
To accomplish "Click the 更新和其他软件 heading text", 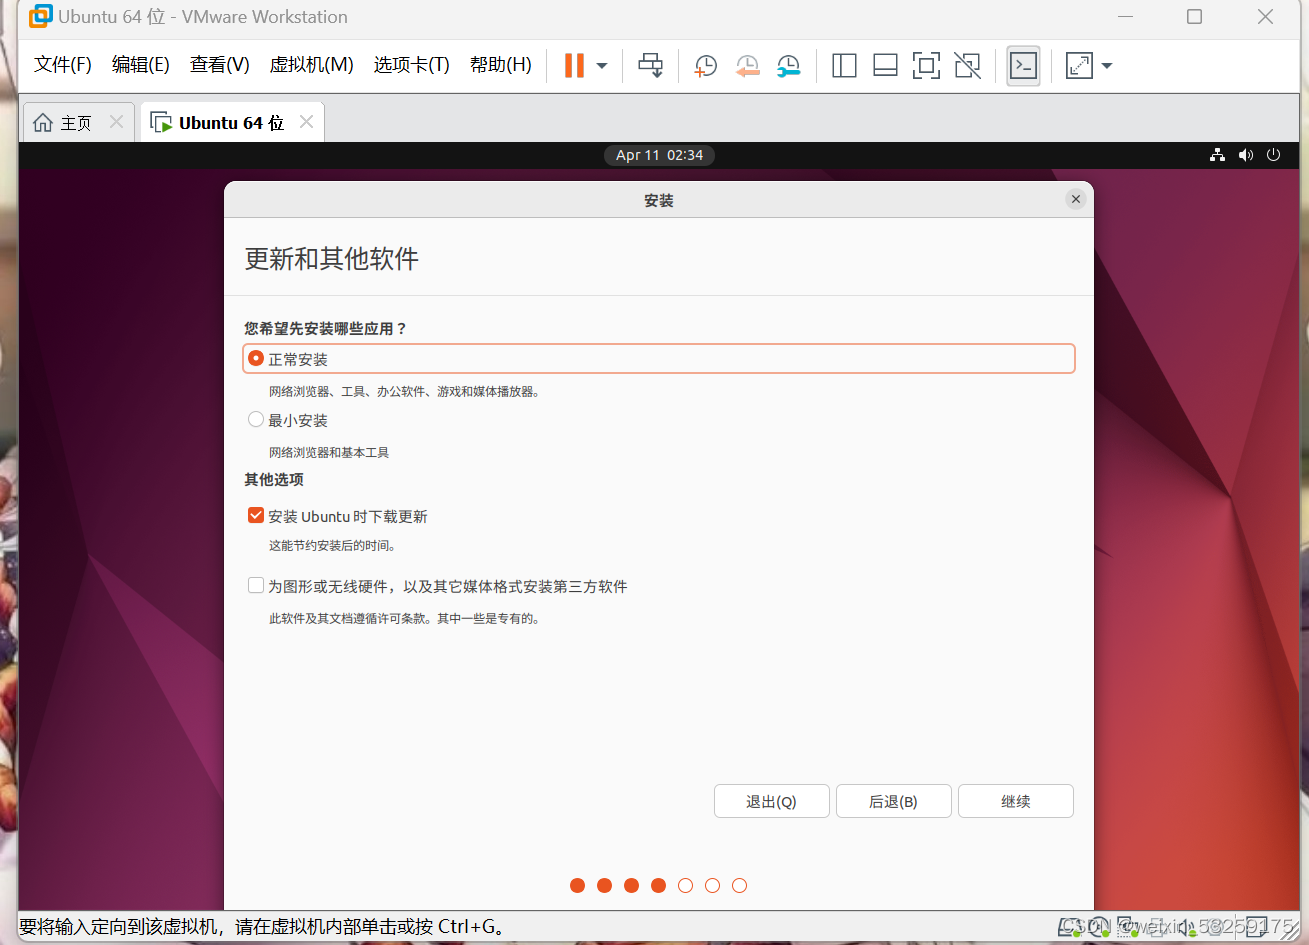I will 332,259.
